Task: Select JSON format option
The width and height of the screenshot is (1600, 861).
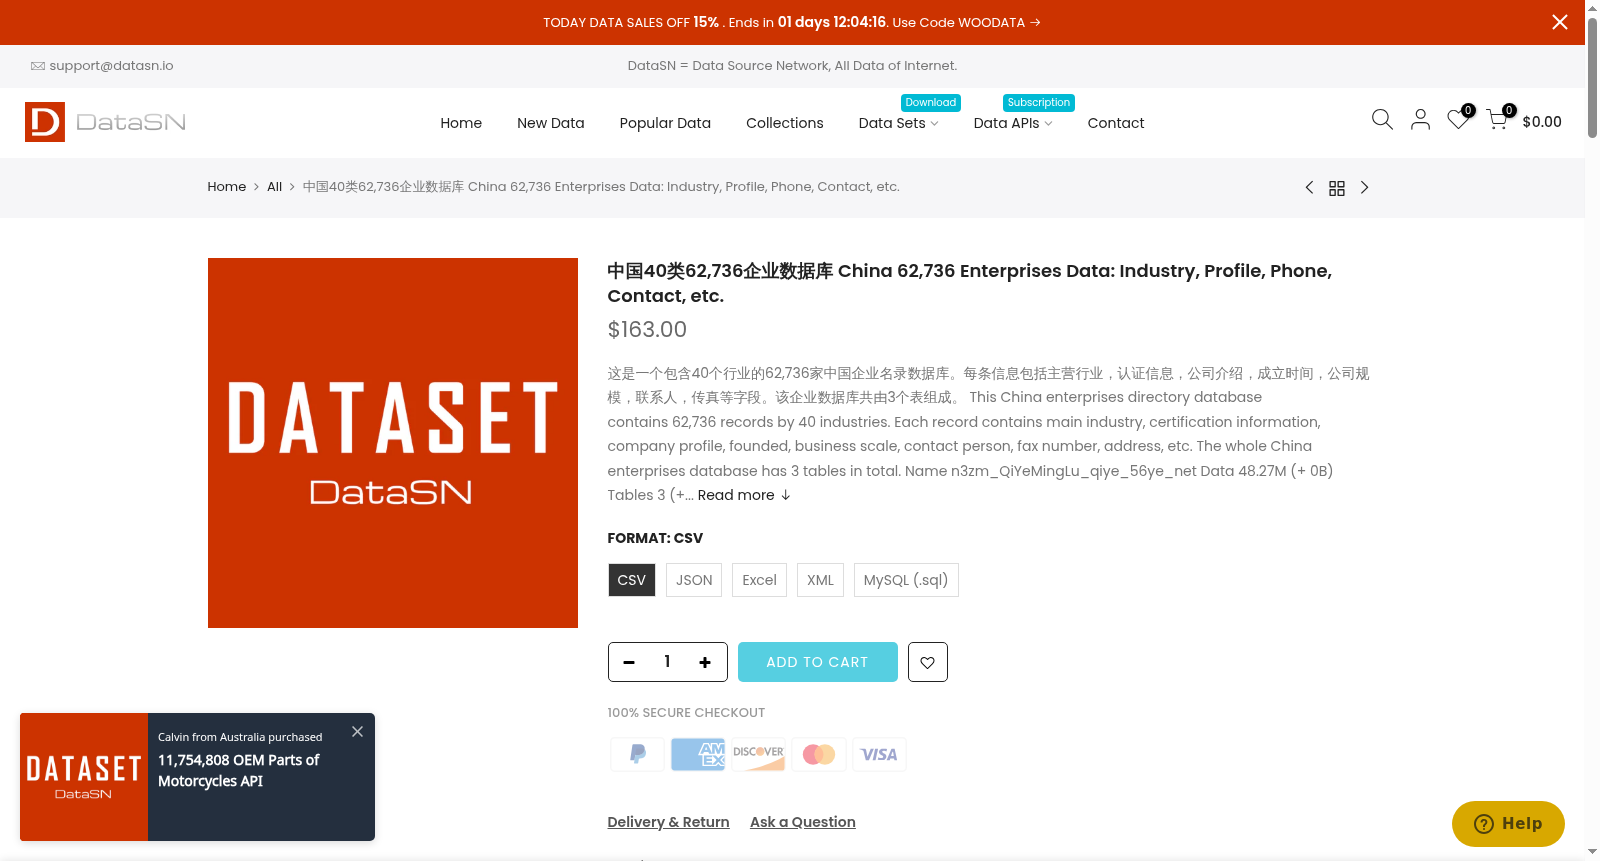Action: (694, 580)
